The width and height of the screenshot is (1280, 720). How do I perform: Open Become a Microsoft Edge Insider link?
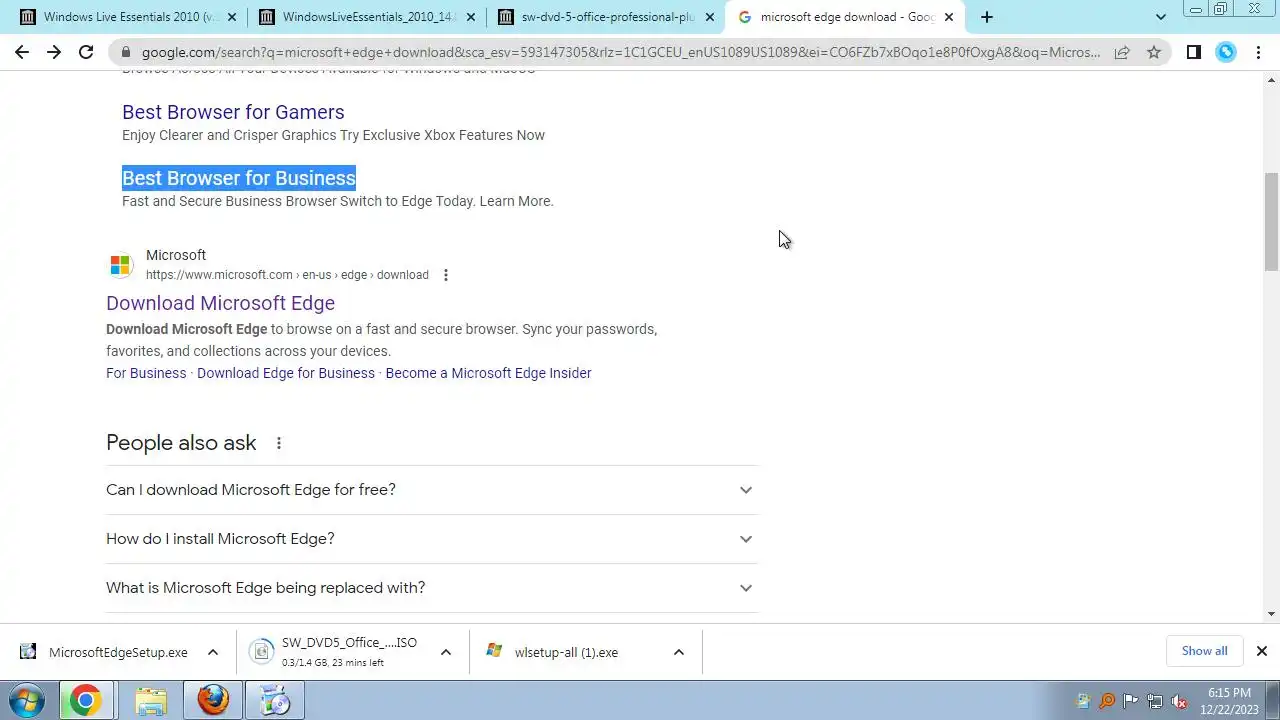pos(488,373)
